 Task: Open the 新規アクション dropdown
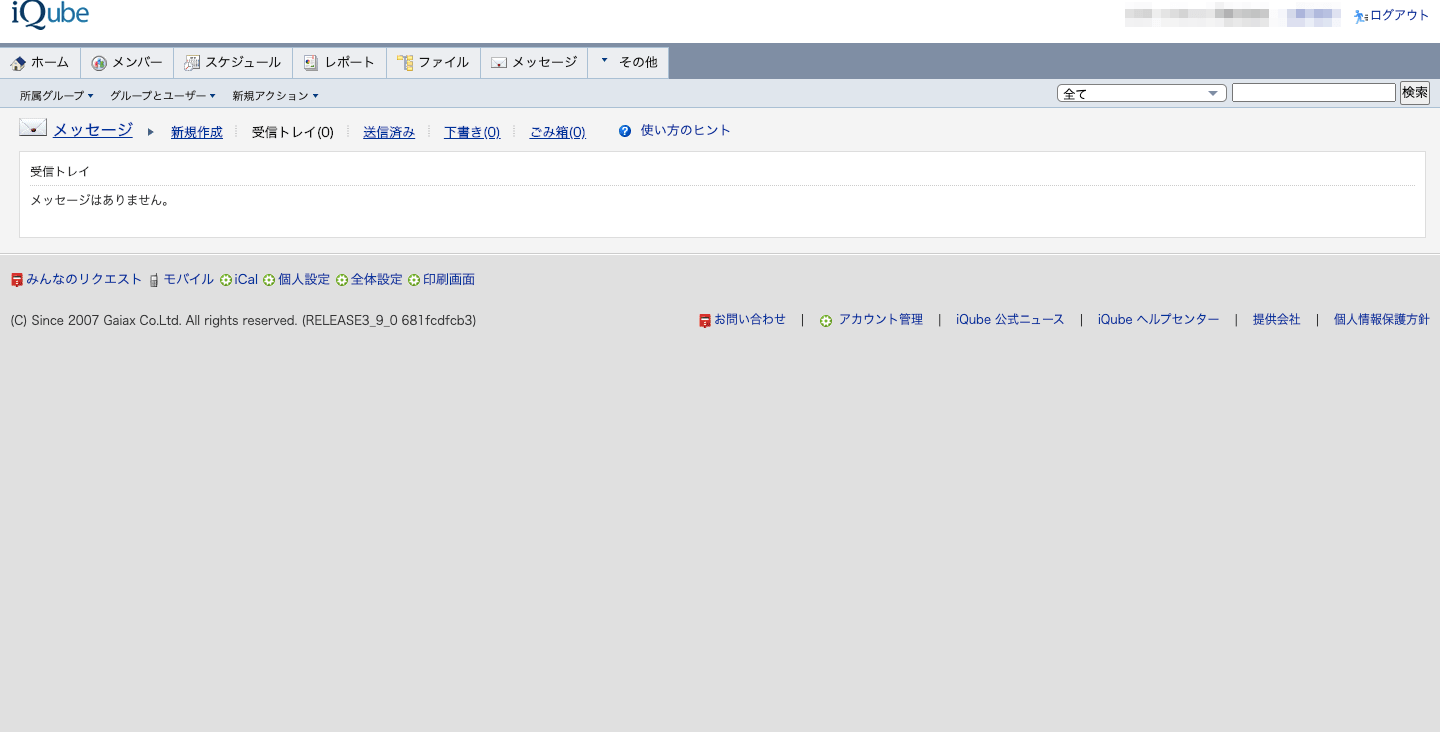[275, 96]
